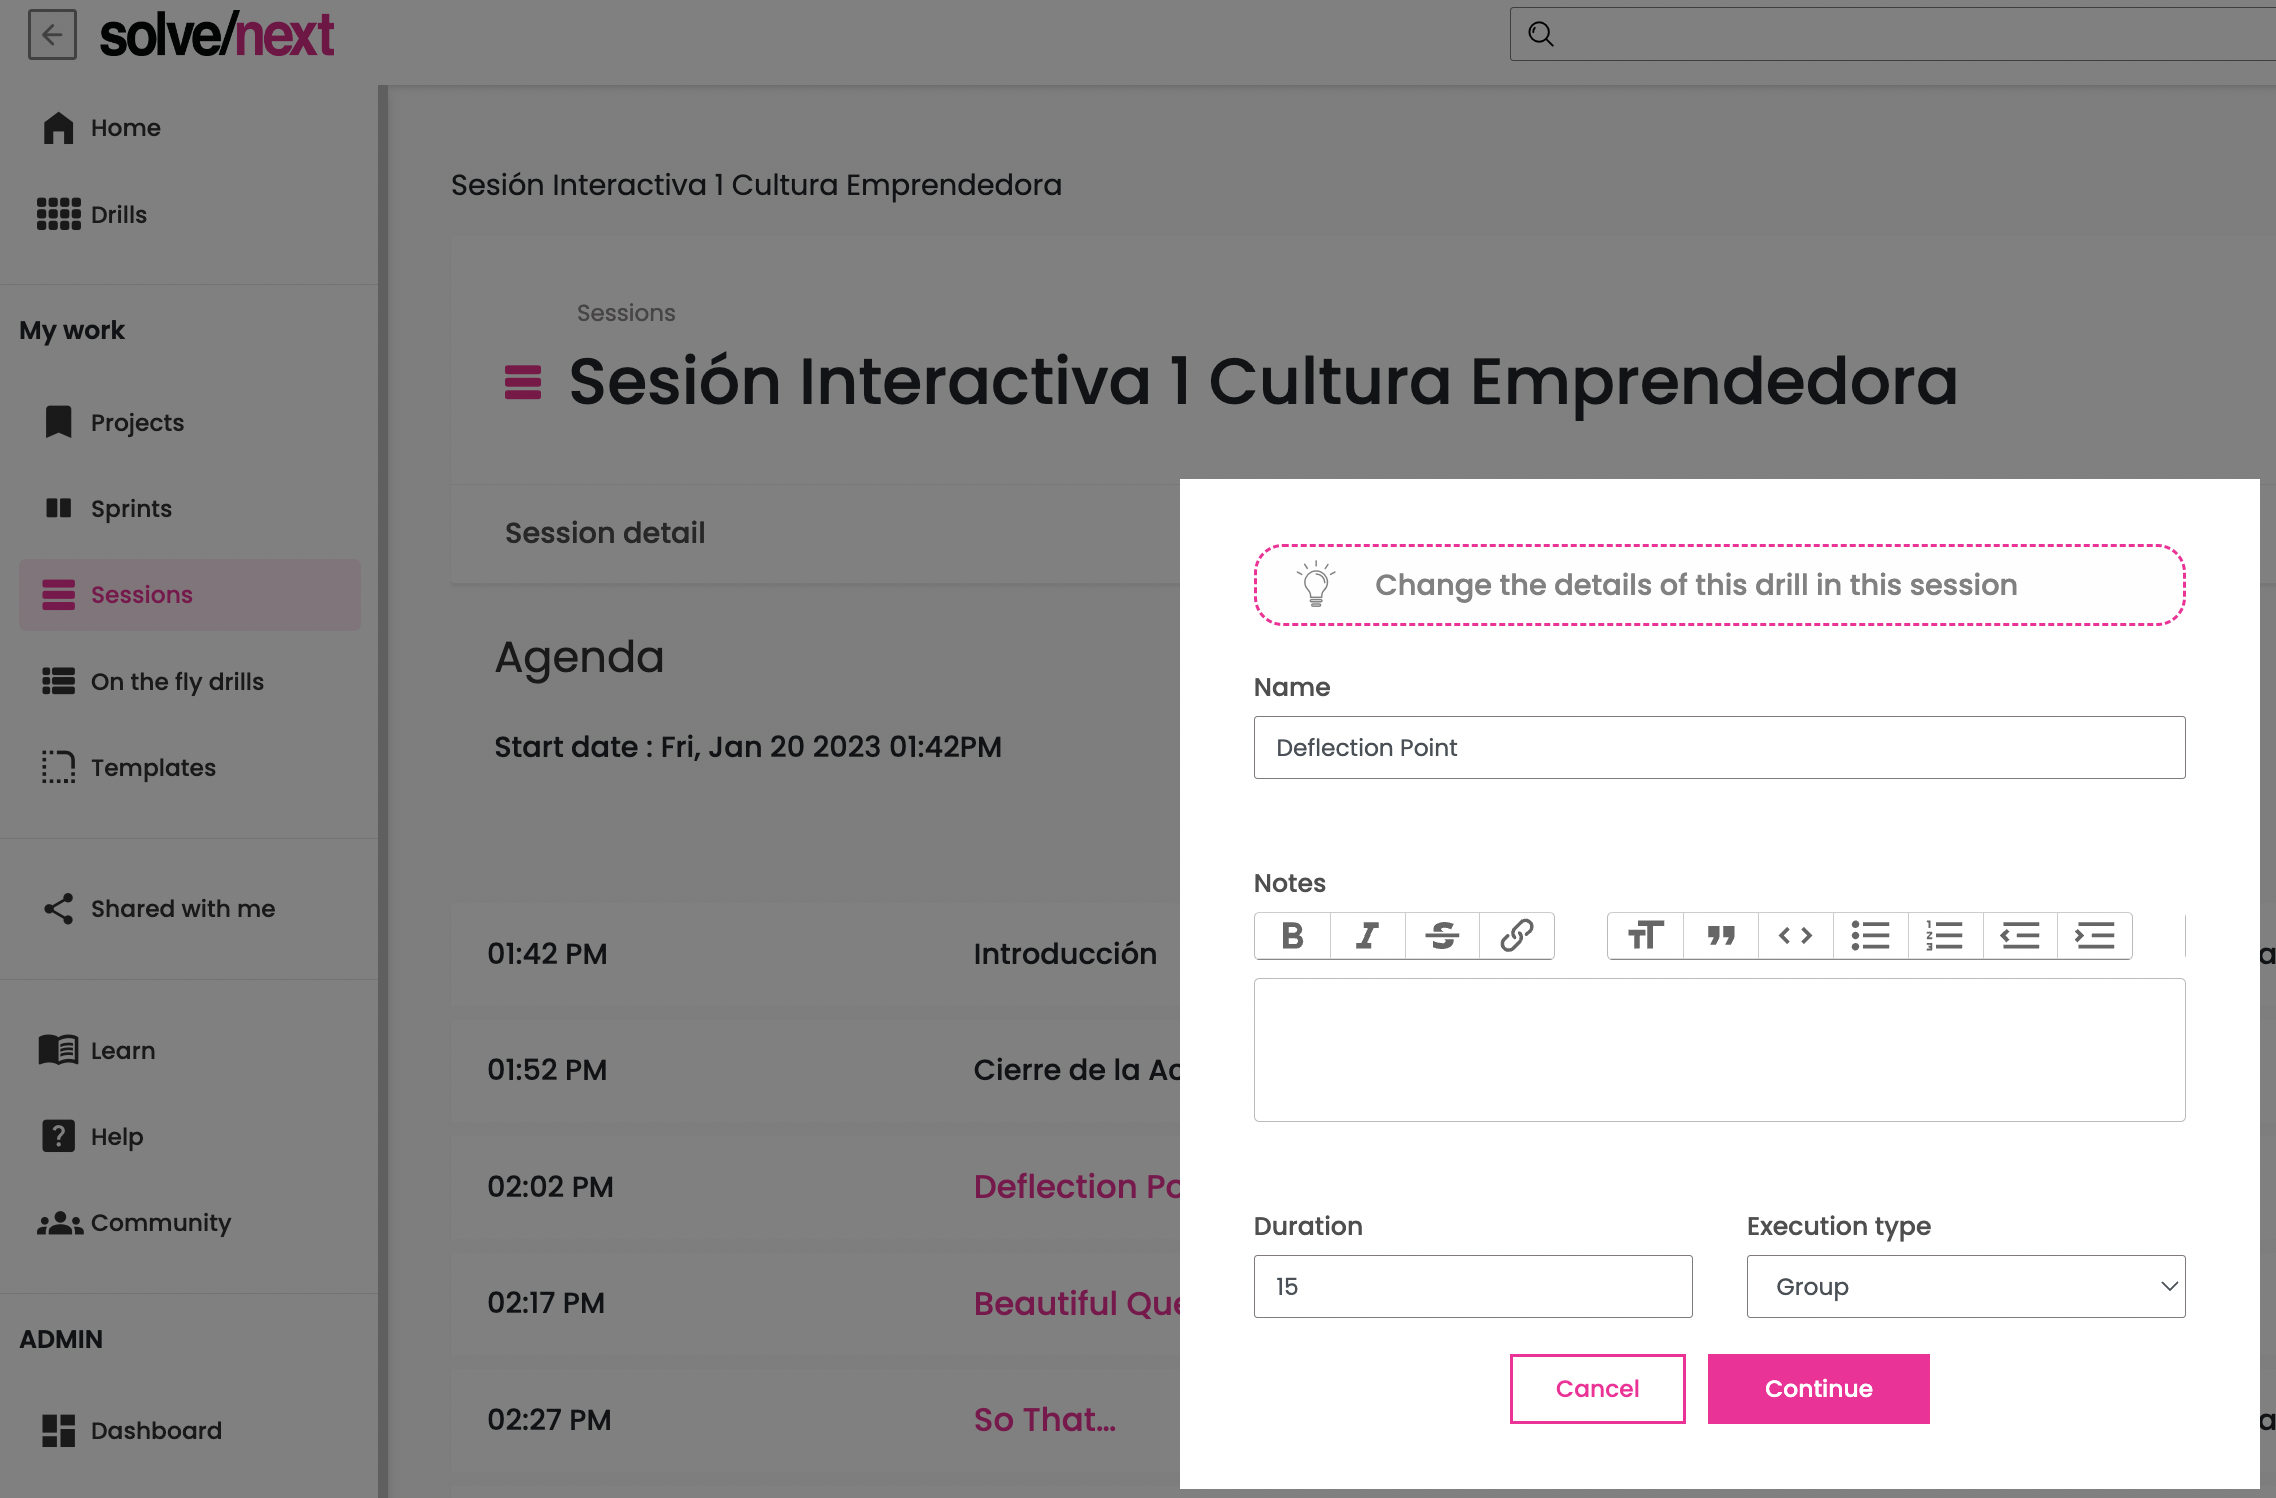Go to On the fly drills

coord(177,681)
